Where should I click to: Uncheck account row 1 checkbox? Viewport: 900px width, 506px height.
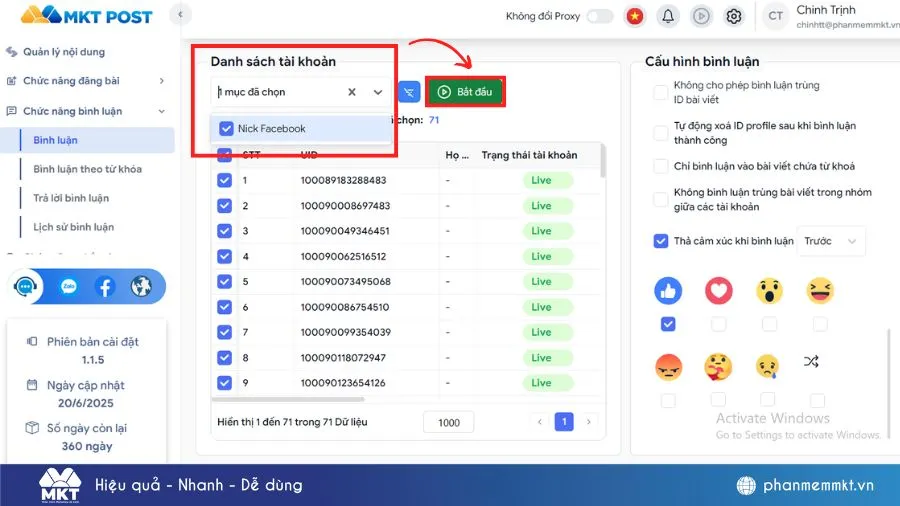(224, 180)
